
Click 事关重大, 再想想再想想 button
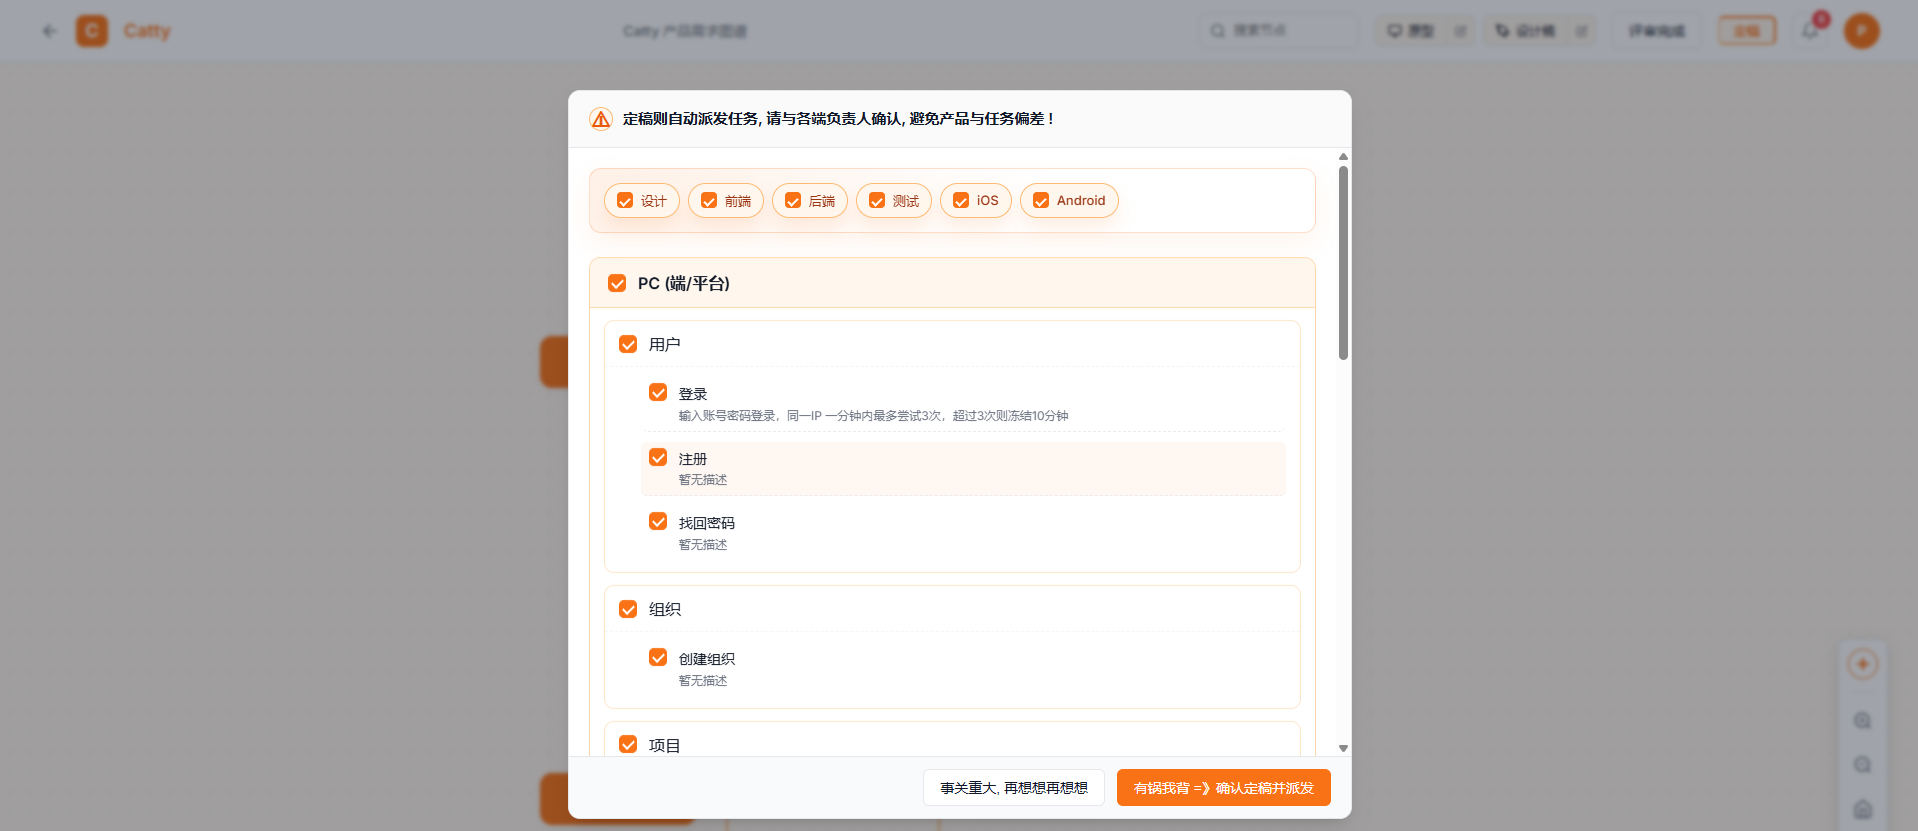click(x=1013, y=788)
